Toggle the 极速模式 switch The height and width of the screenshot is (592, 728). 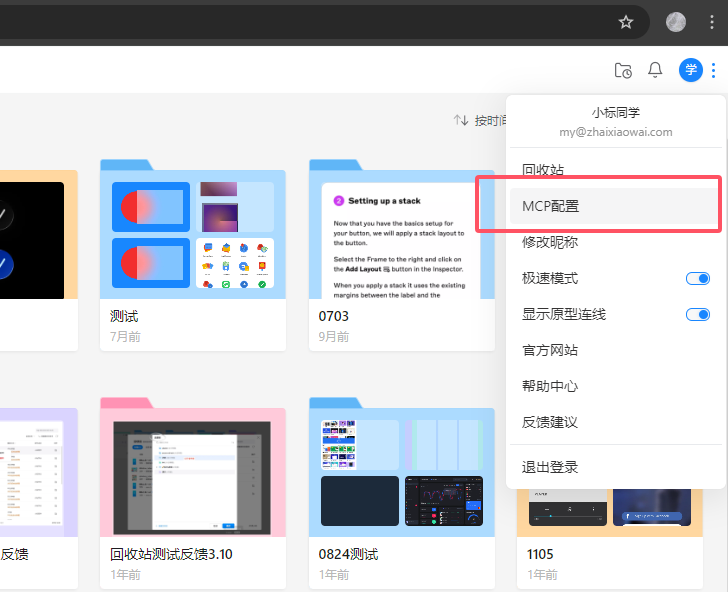(x=697, y=278)
